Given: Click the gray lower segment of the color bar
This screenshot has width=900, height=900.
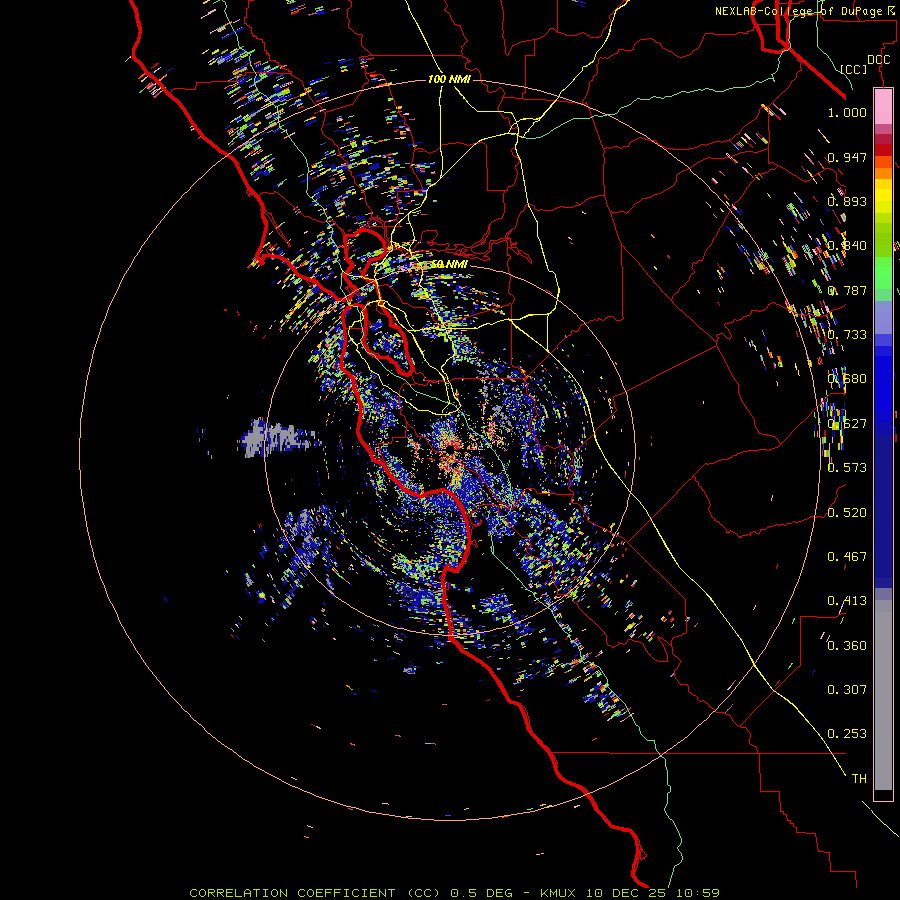Looking at the screenshot, I should [883, 695].
